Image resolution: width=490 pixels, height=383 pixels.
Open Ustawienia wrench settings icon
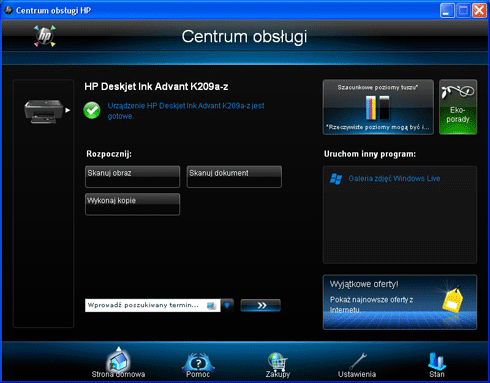[357, 365]
